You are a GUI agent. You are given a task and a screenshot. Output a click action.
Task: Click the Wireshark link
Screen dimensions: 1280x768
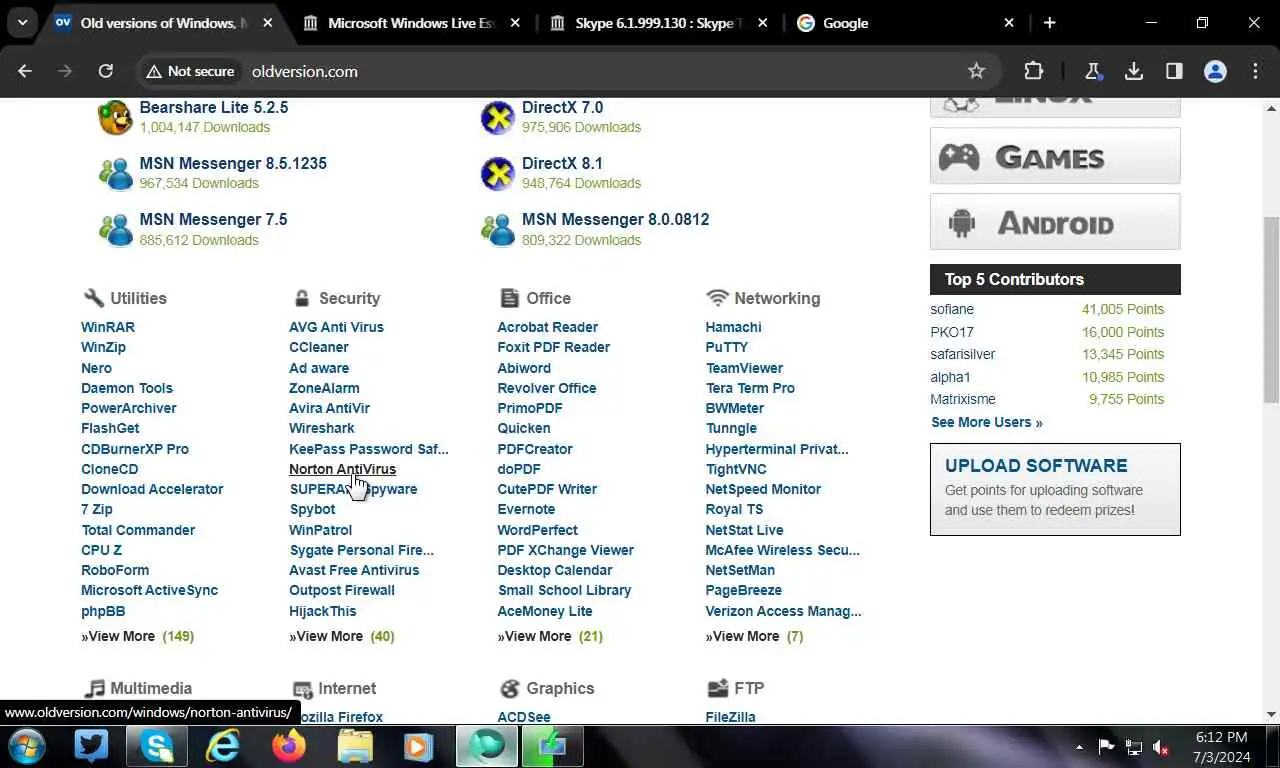click(x=322, y=428)
